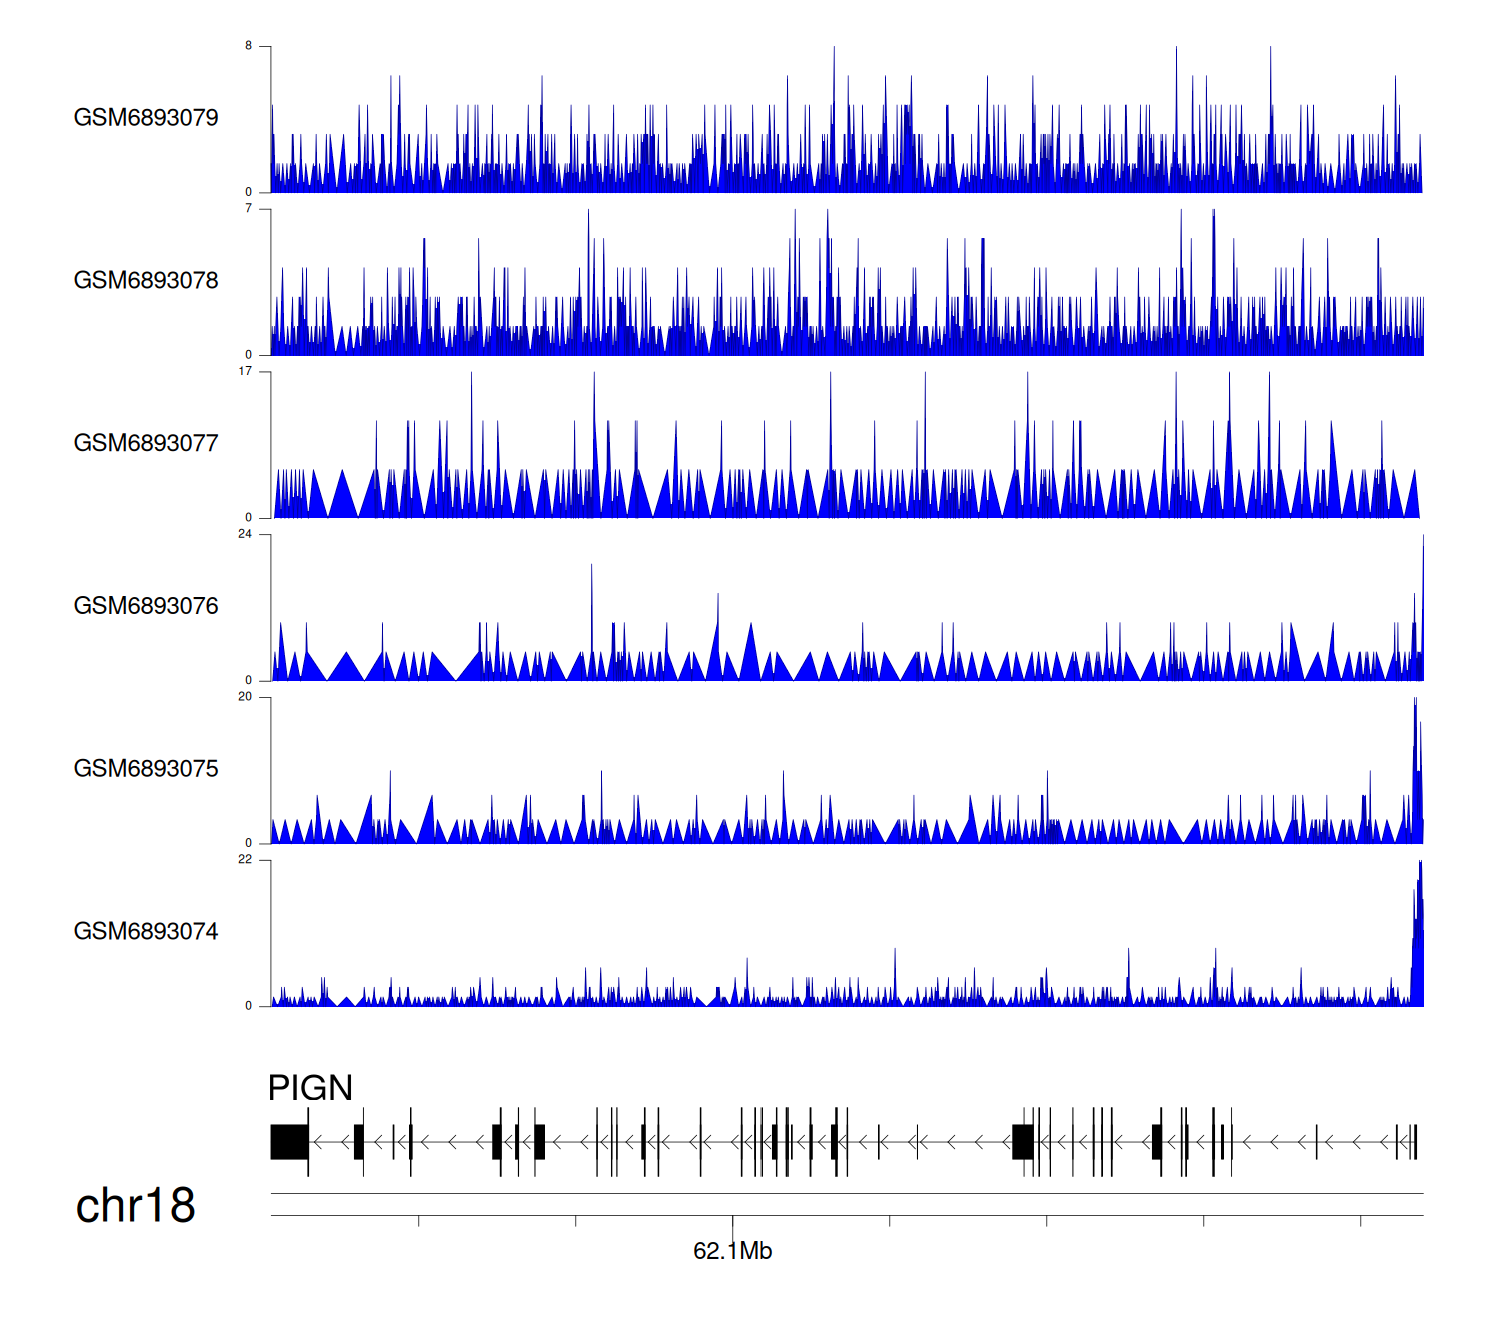Click the GSM6893077 track name
The image size is (1500, 1320).
pos(146,443)
